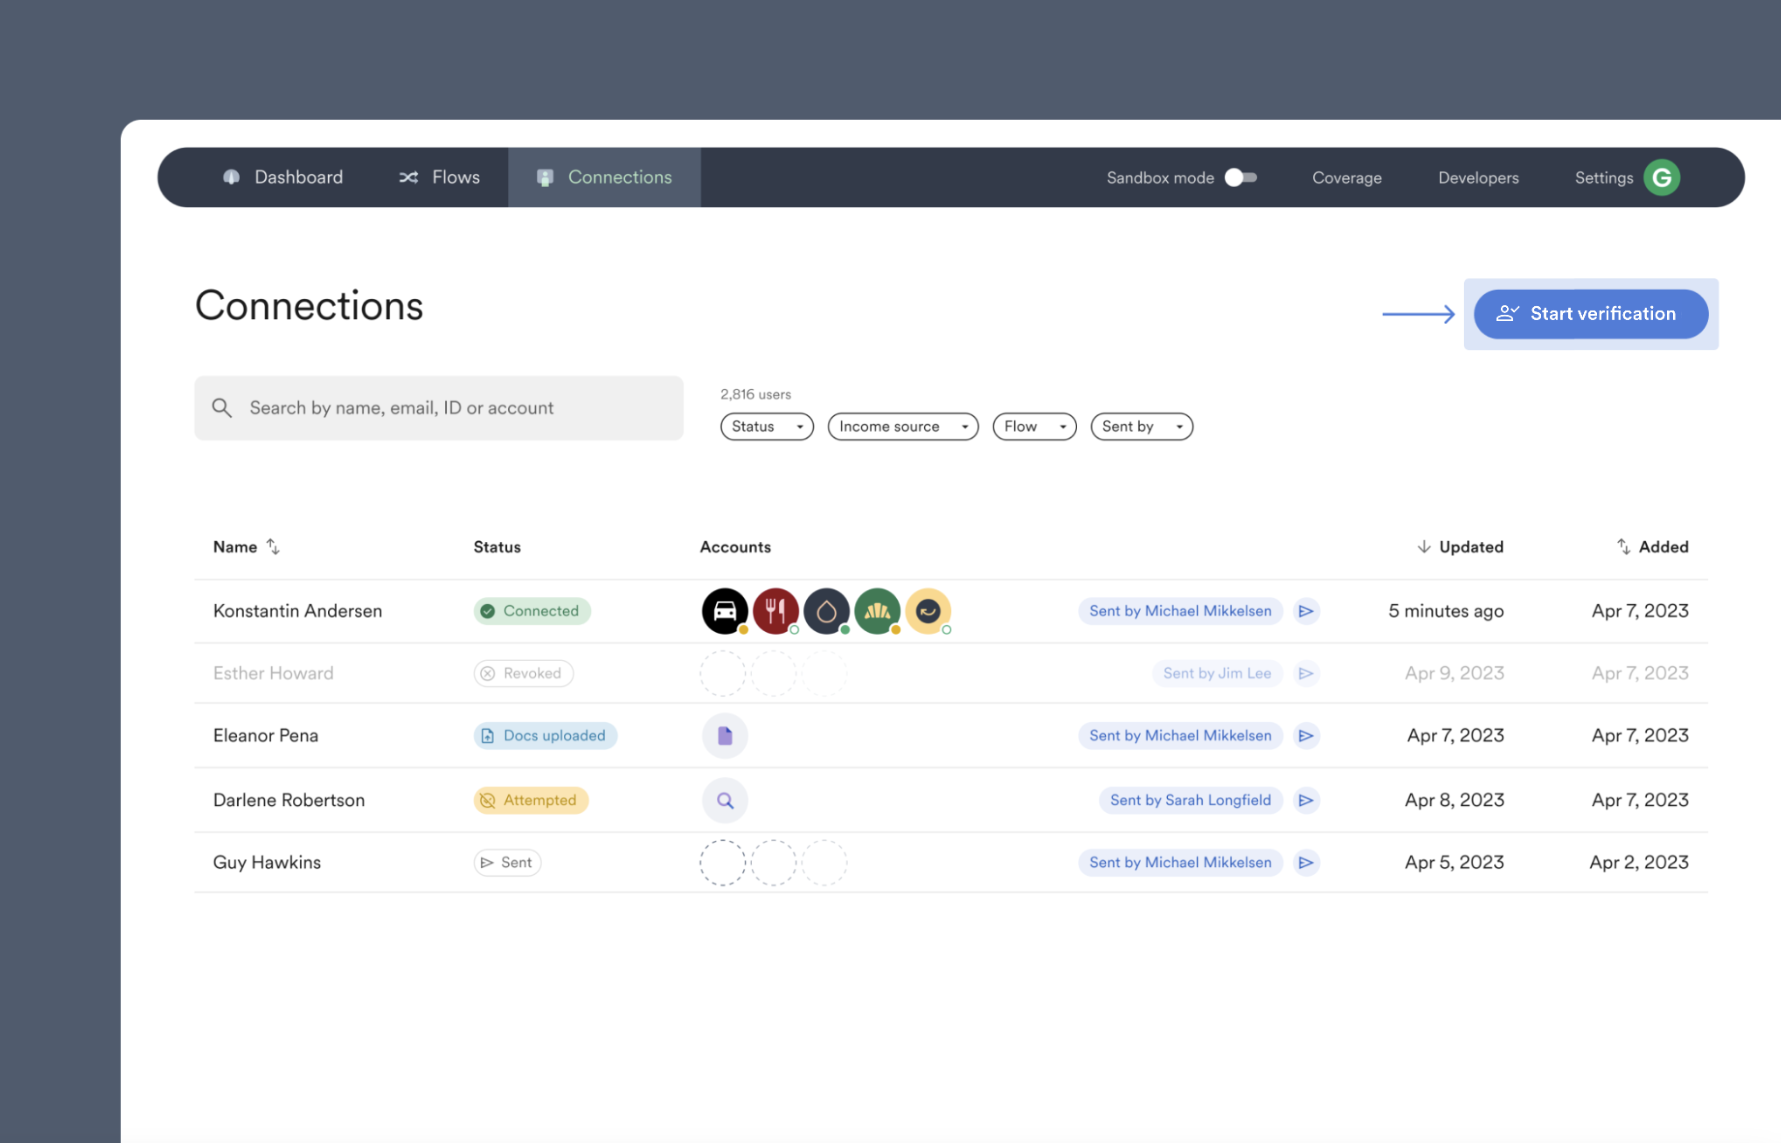The image size is (1781, 1143).
Task: Open the Sent by filter dropdown
Action: (x=1140, y=427)
